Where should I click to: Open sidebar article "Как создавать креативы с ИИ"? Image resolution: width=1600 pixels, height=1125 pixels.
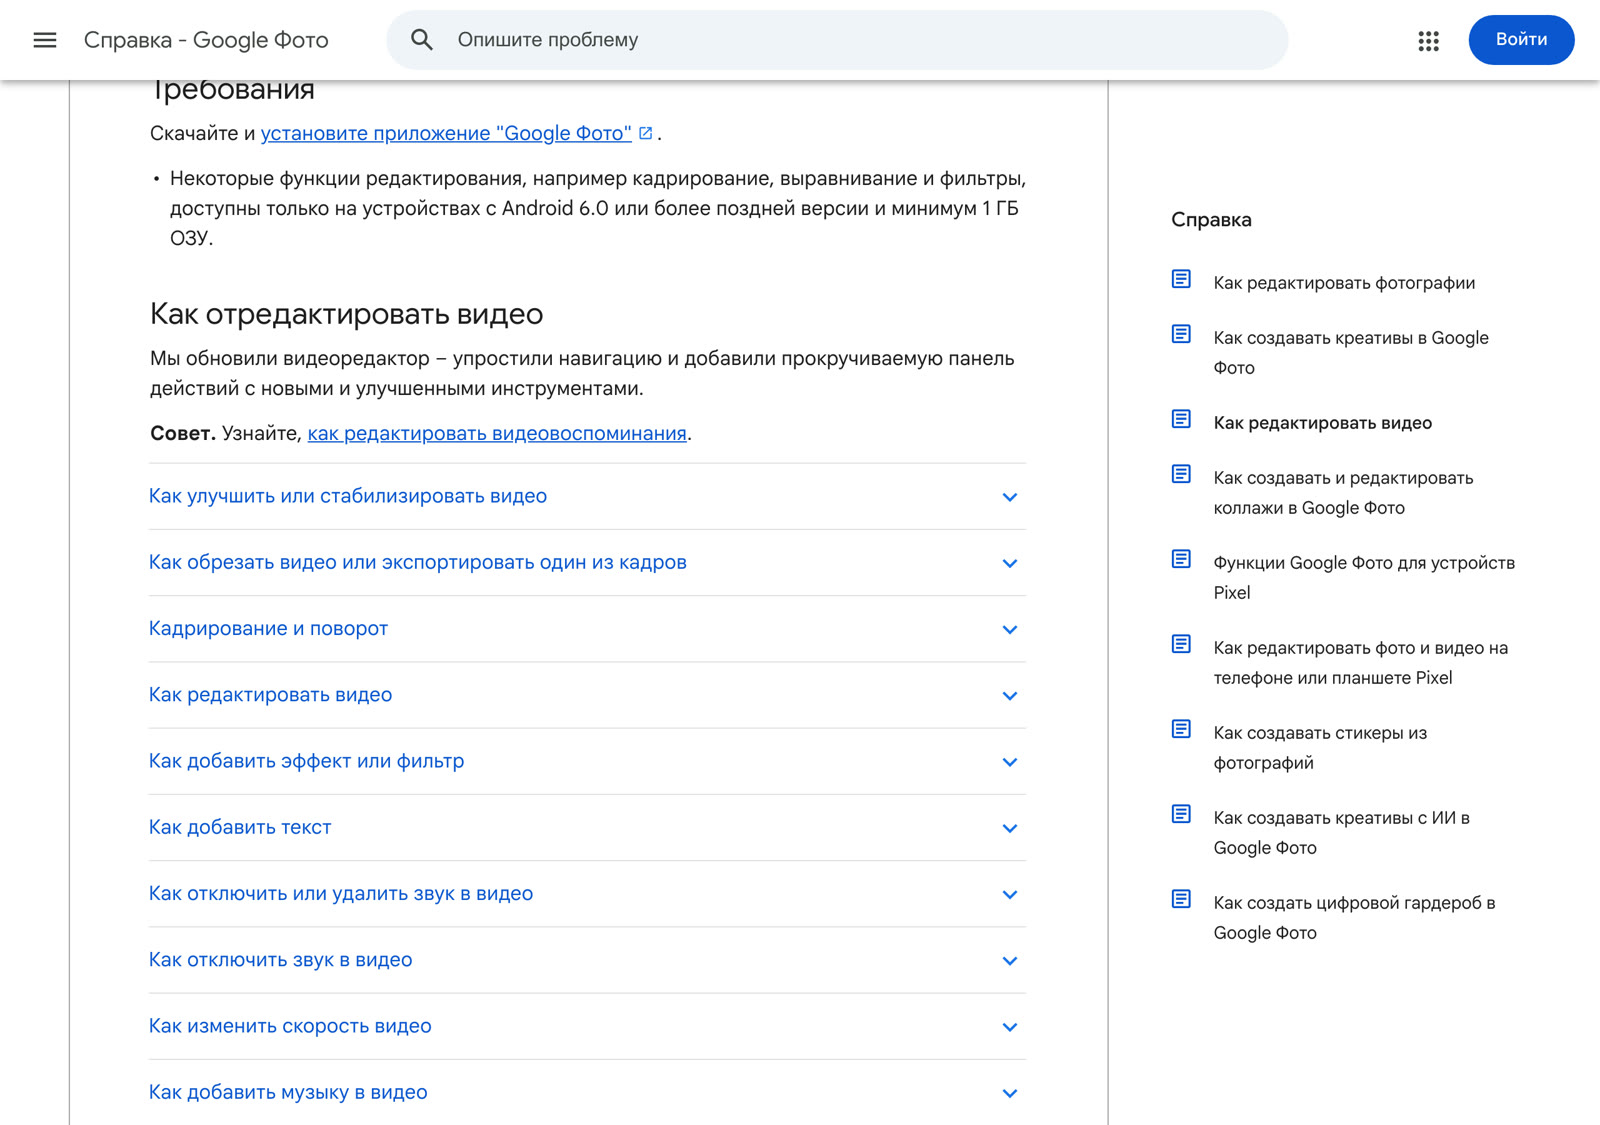[1342, 833]
